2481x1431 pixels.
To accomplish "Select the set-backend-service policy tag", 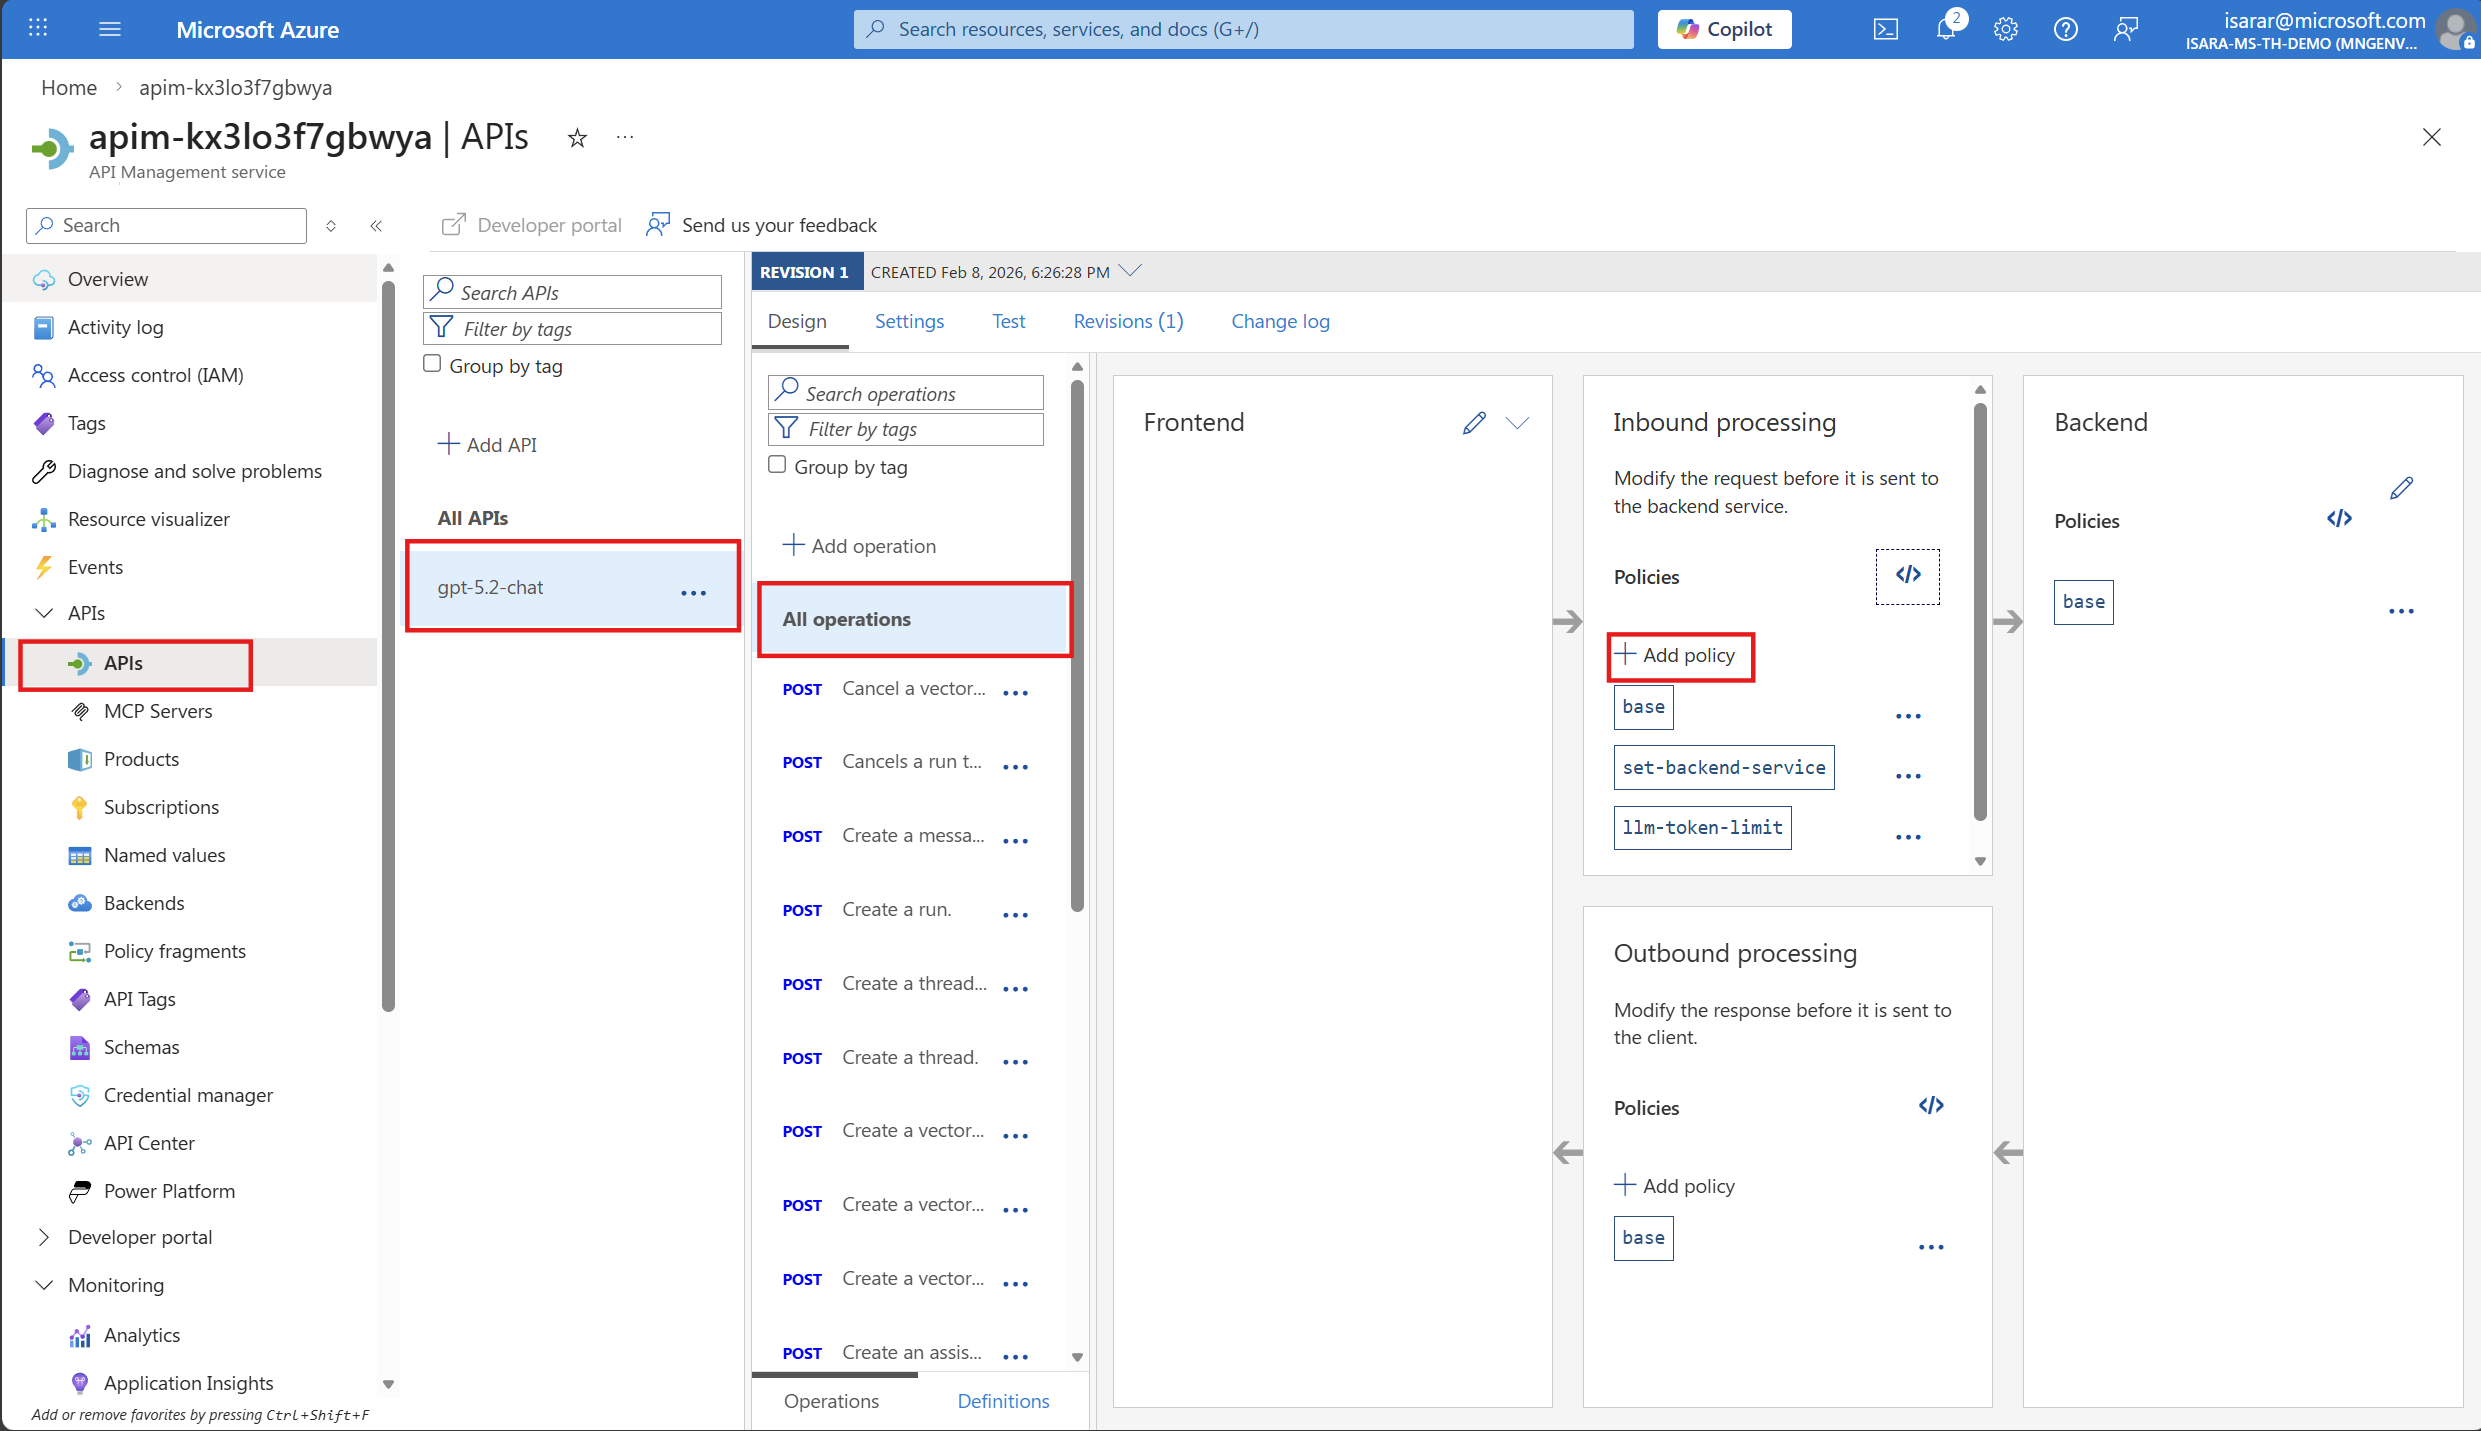I will 1723,768.
